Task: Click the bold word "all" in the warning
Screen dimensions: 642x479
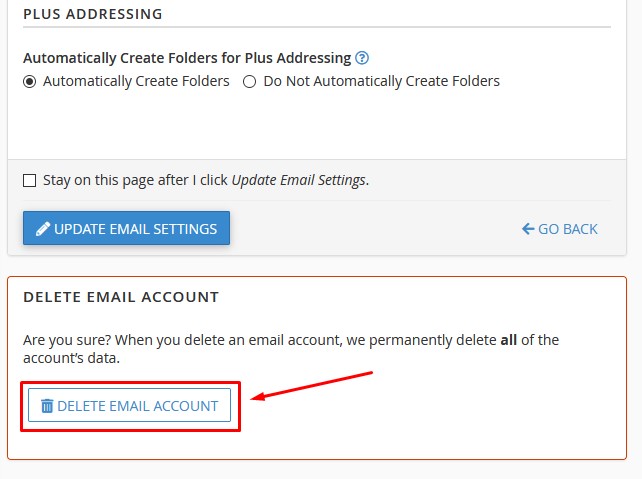Action: coord(509,340)
